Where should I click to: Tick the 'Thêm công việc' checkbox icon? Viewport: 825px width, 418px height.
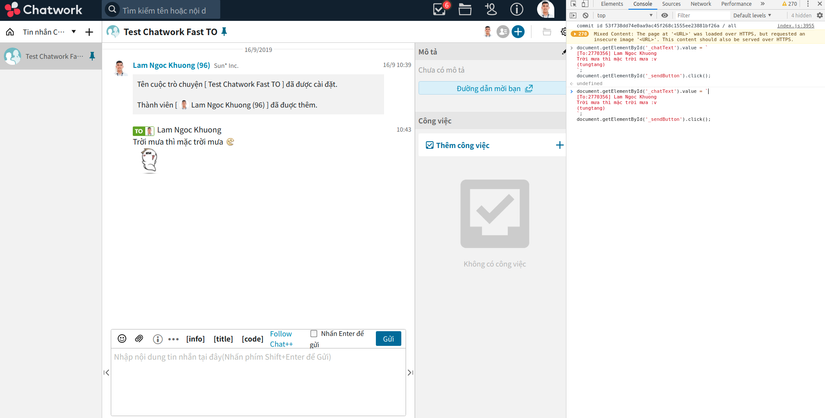(x=429, y=145)
